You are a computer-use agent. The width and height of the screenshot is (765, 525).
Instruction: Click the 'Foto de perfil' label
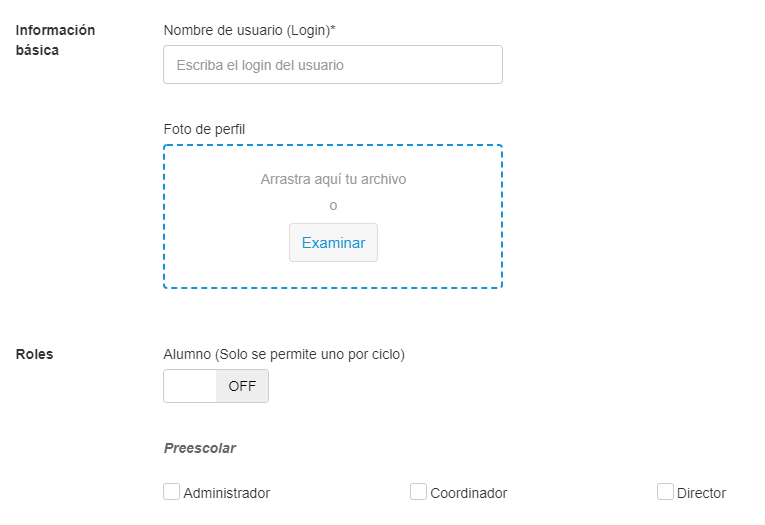(204, 128)
